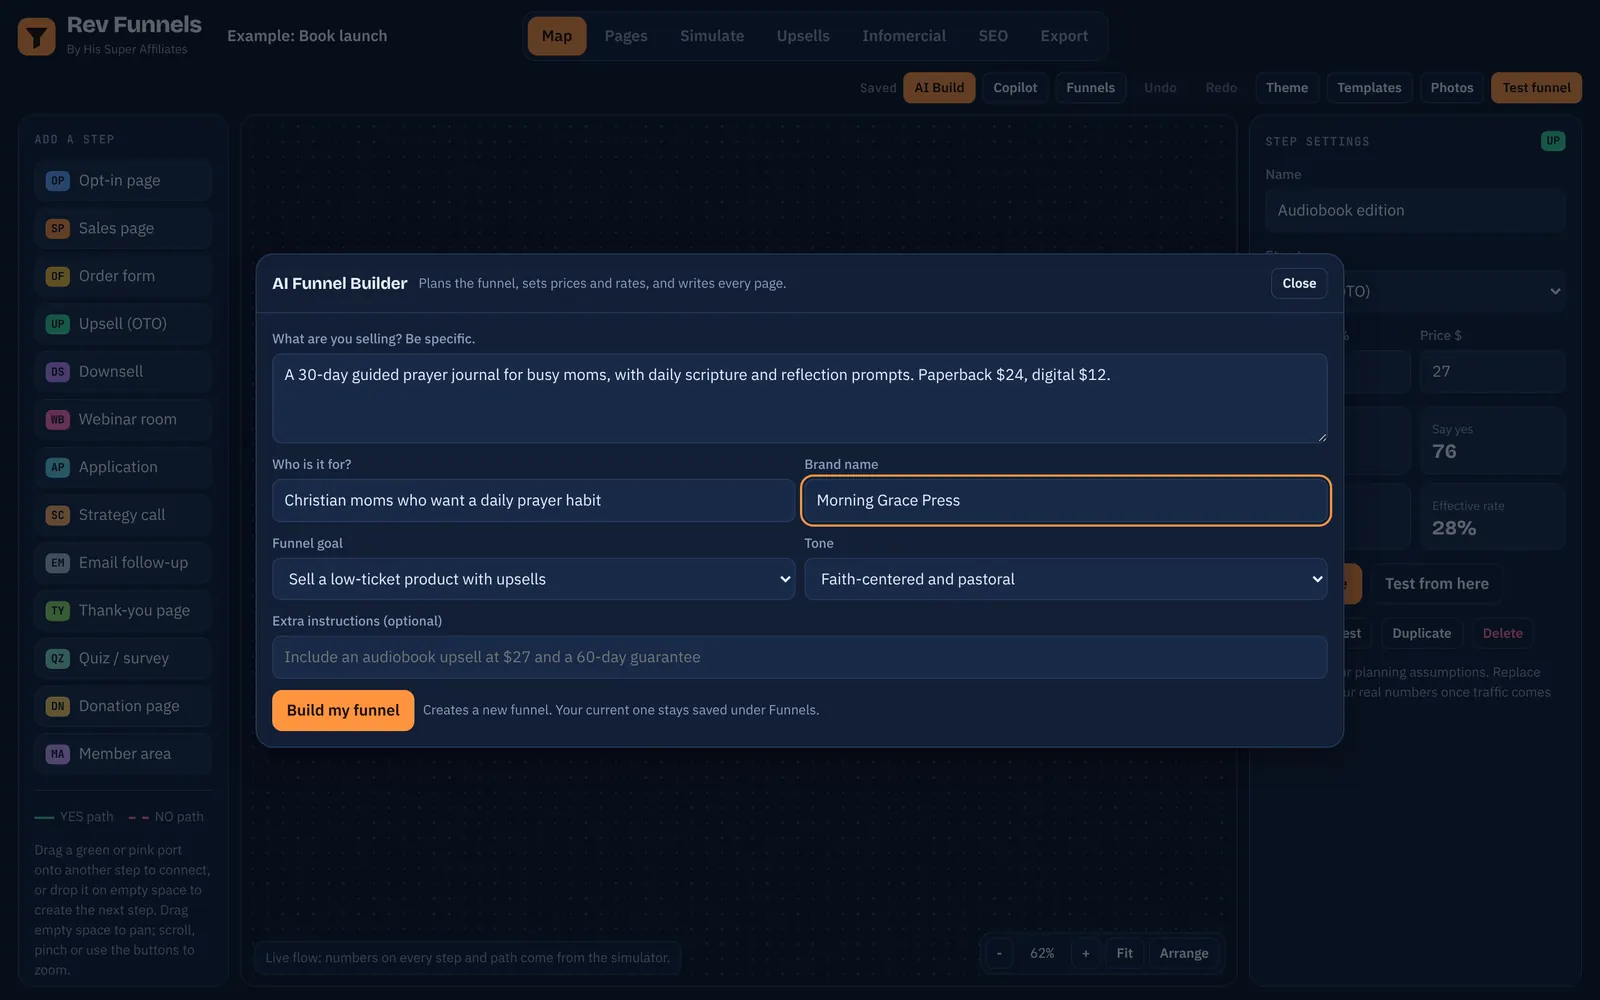This screenshot has height=1000, width=1600.
Task: Switch to the Pages tab
Action: click(626, 36)
